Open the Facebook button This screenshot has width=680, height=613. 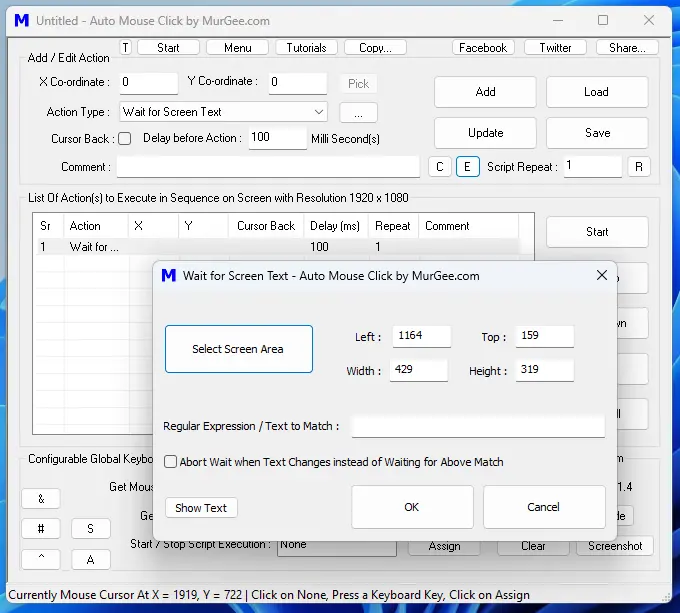(x=483, y=47)
